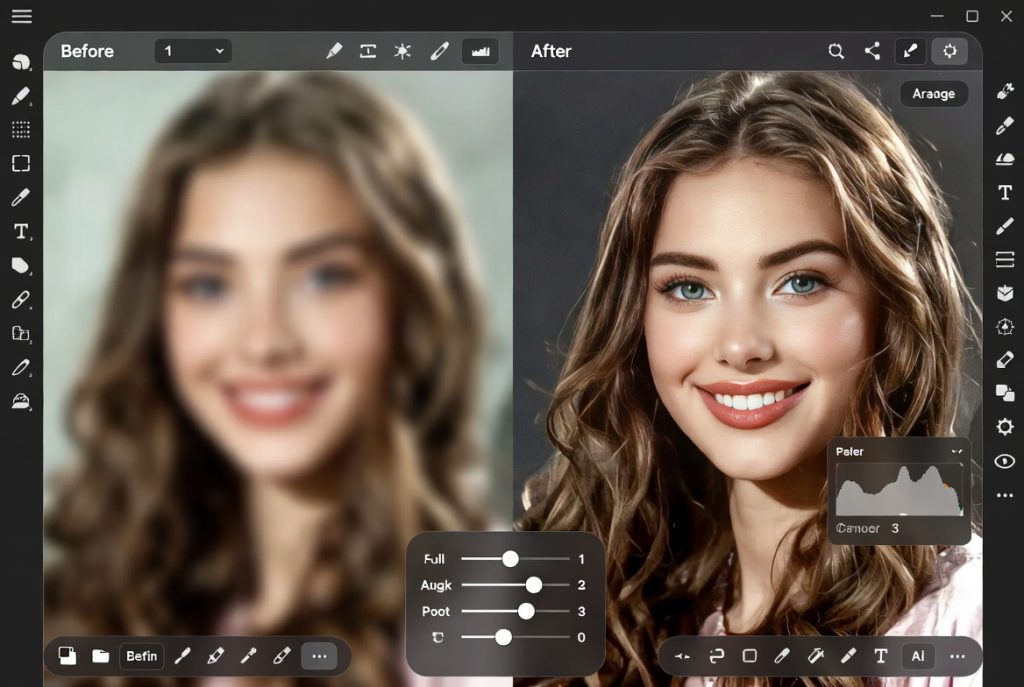1024x687 pixels.
Task: Toggle the histogram button in Before header
Action: (481, 51)
